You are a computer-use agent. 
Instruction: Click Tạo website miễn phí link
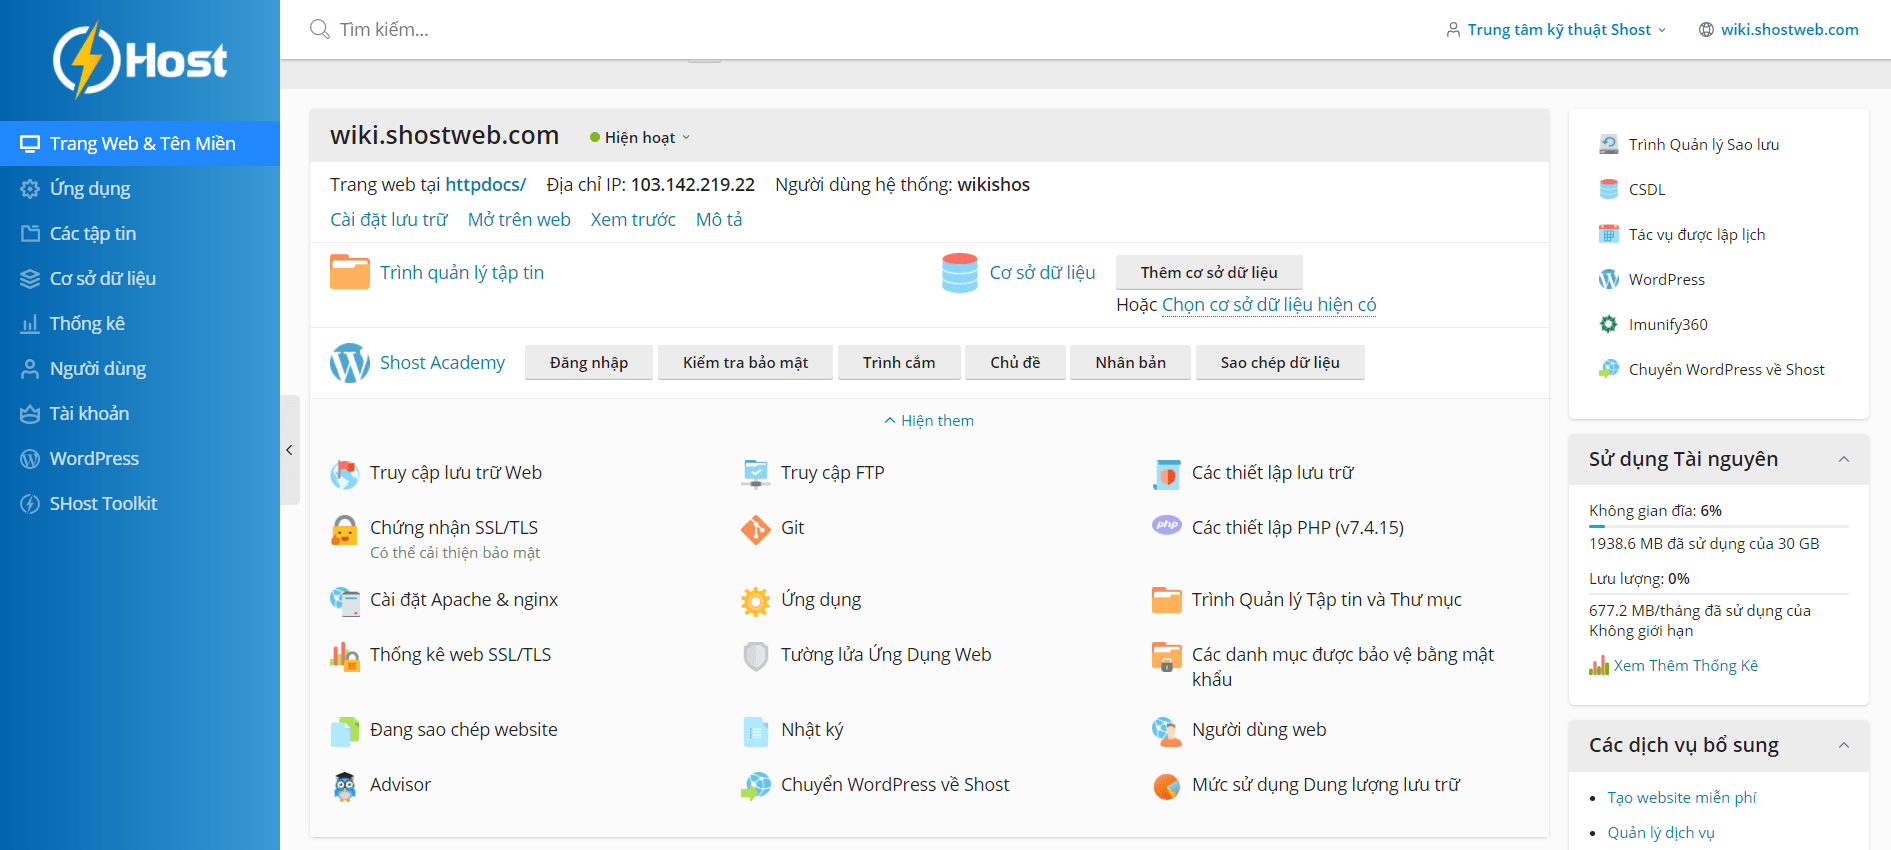coord(1682,798)
